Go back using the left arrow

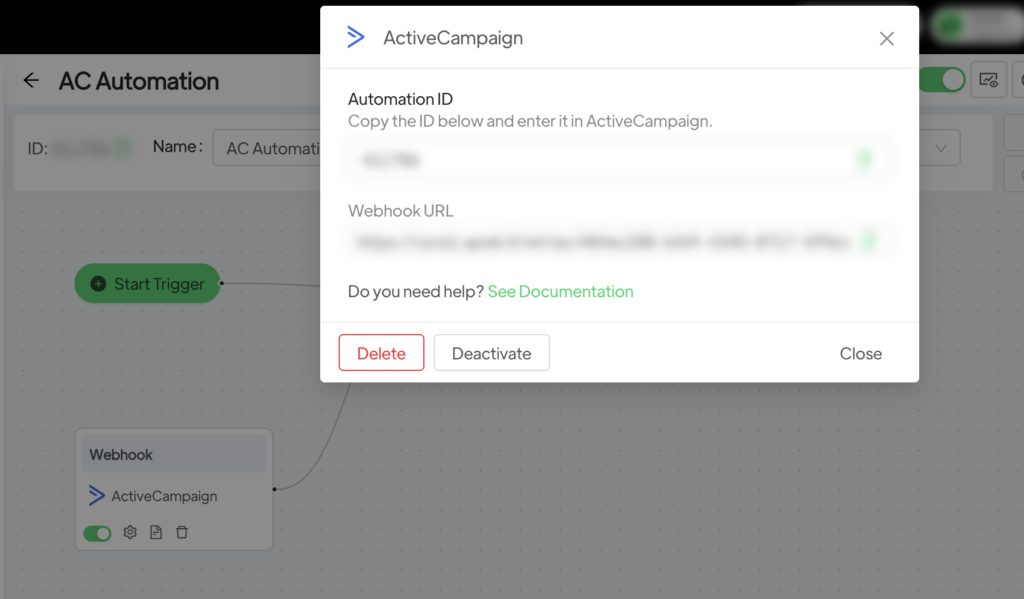tap(32, 81)
